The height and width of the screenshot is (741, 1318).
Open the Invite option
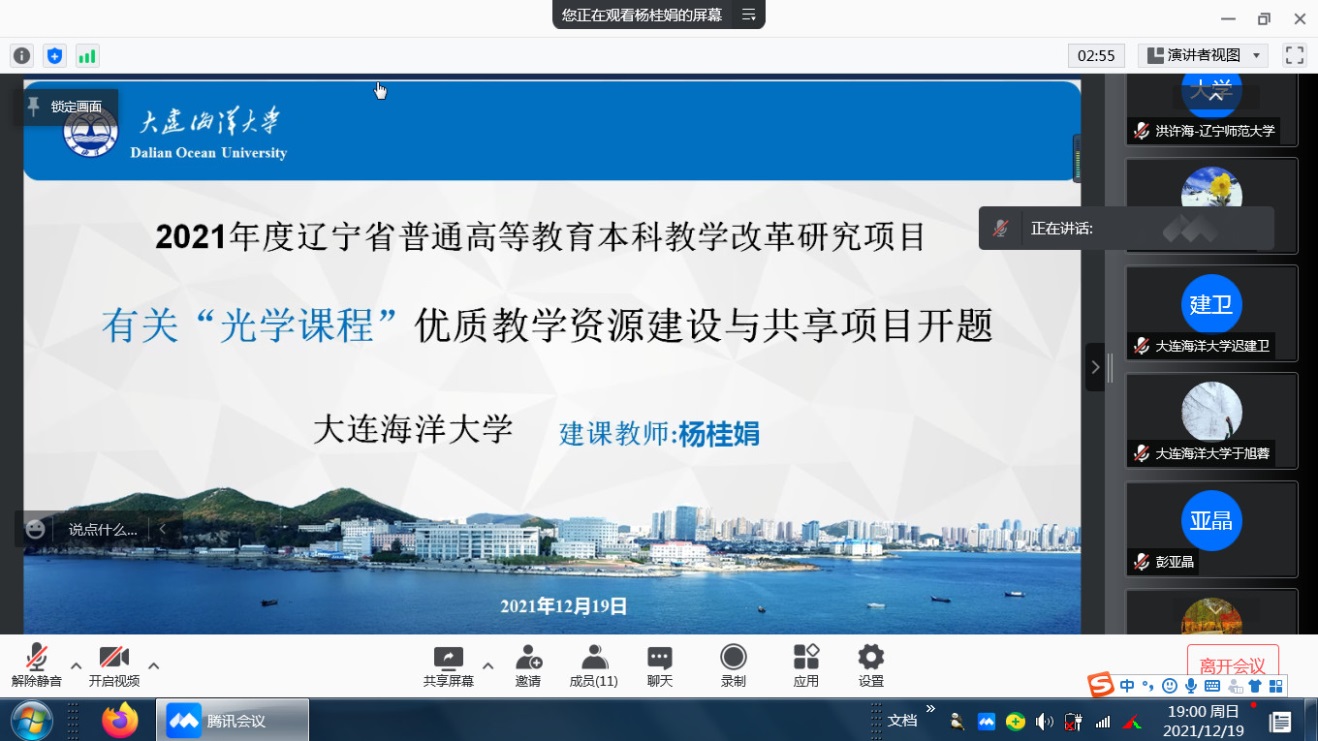(528, 666)
